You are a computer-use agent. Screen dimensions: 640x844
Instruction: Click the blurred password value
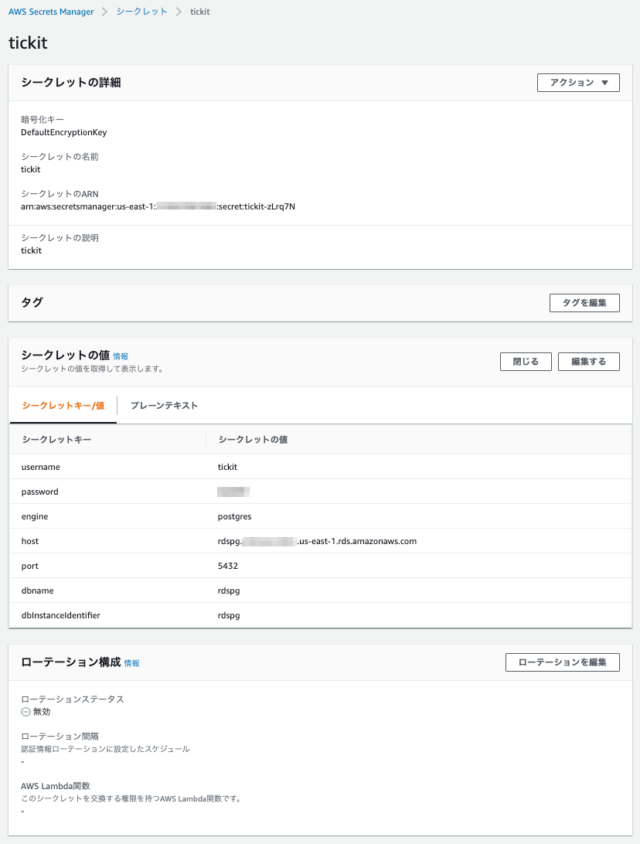pos(233,491)
